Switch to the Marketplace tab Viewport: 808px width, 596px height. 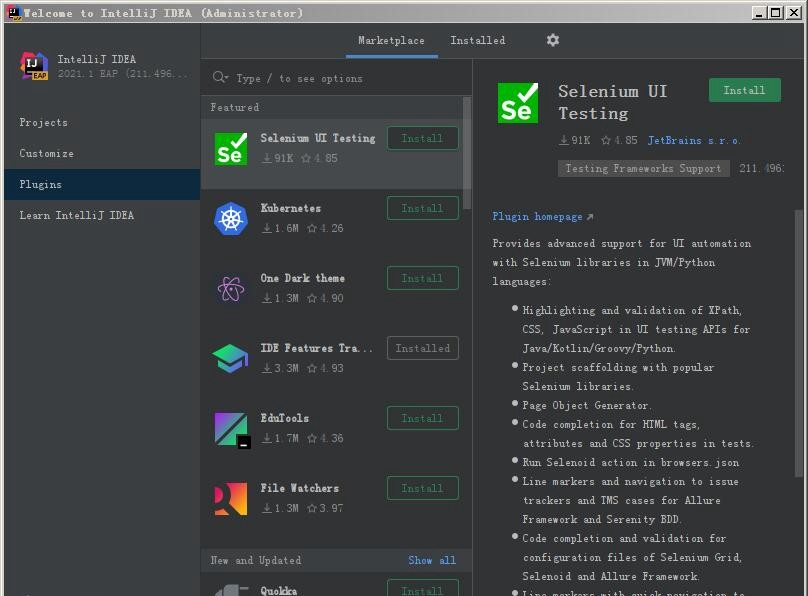point(392,40)
